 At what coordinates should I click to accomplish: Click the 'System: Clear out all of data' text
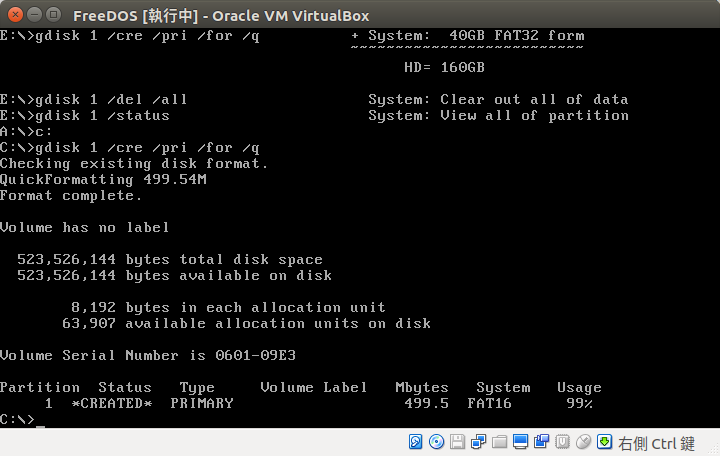498,100
